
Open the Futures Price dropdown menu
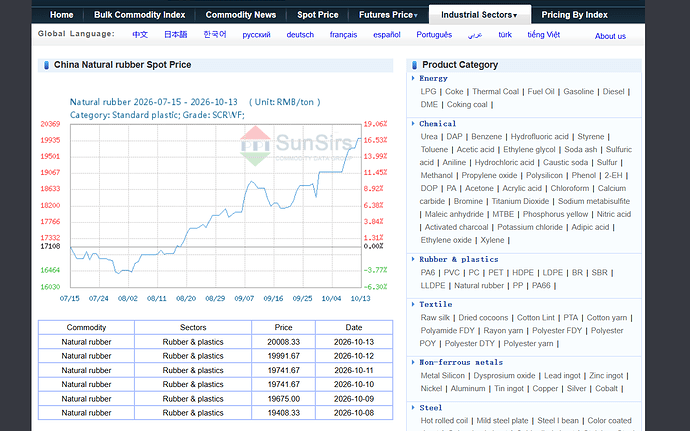pyautogui.click(x=388, y=15)
